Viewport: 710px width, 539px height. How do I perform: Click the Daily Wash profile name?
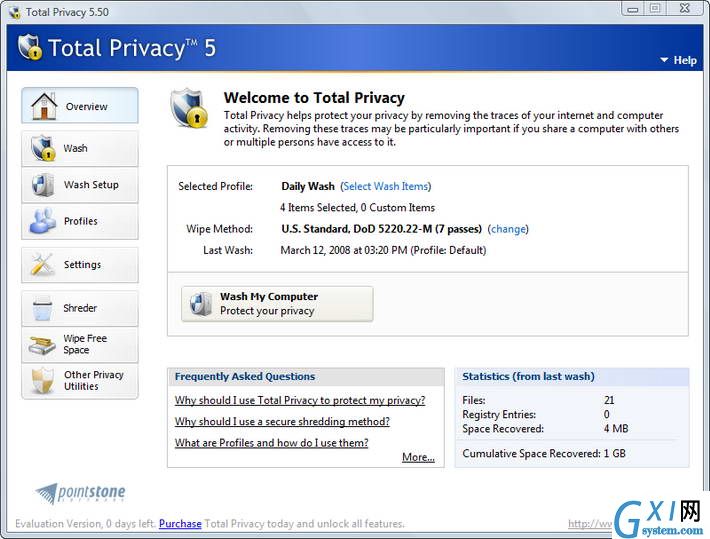pyautogui.click(x=308, y=186)
